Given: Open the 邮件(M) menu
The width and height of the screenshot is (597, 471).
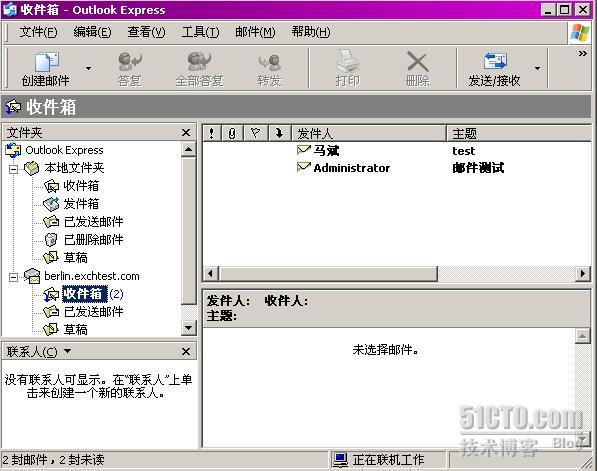Looking at the screenshot, I should pos(255,32).
